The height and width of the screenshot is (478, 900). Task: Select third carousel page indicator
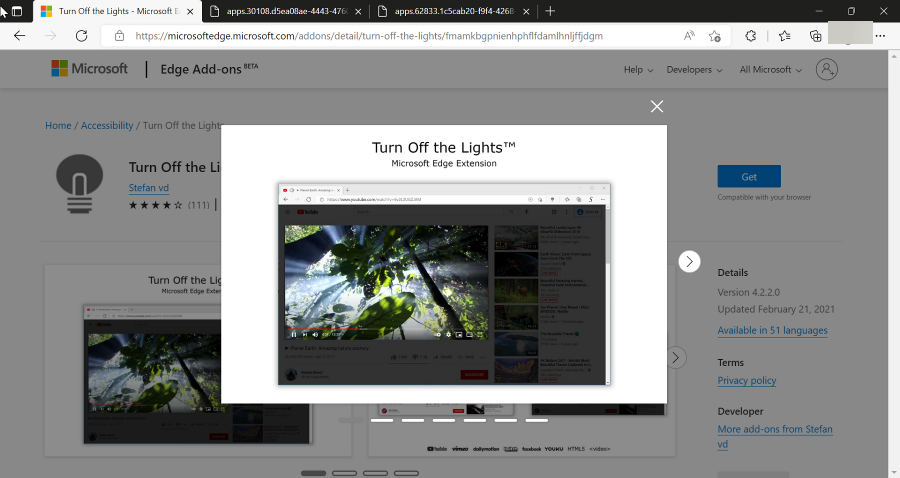point(375,473)
